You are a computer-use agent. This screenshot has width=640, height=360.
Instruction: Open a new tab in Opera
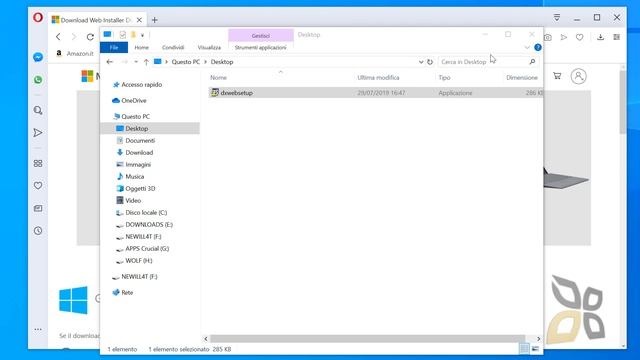point(155,20)
